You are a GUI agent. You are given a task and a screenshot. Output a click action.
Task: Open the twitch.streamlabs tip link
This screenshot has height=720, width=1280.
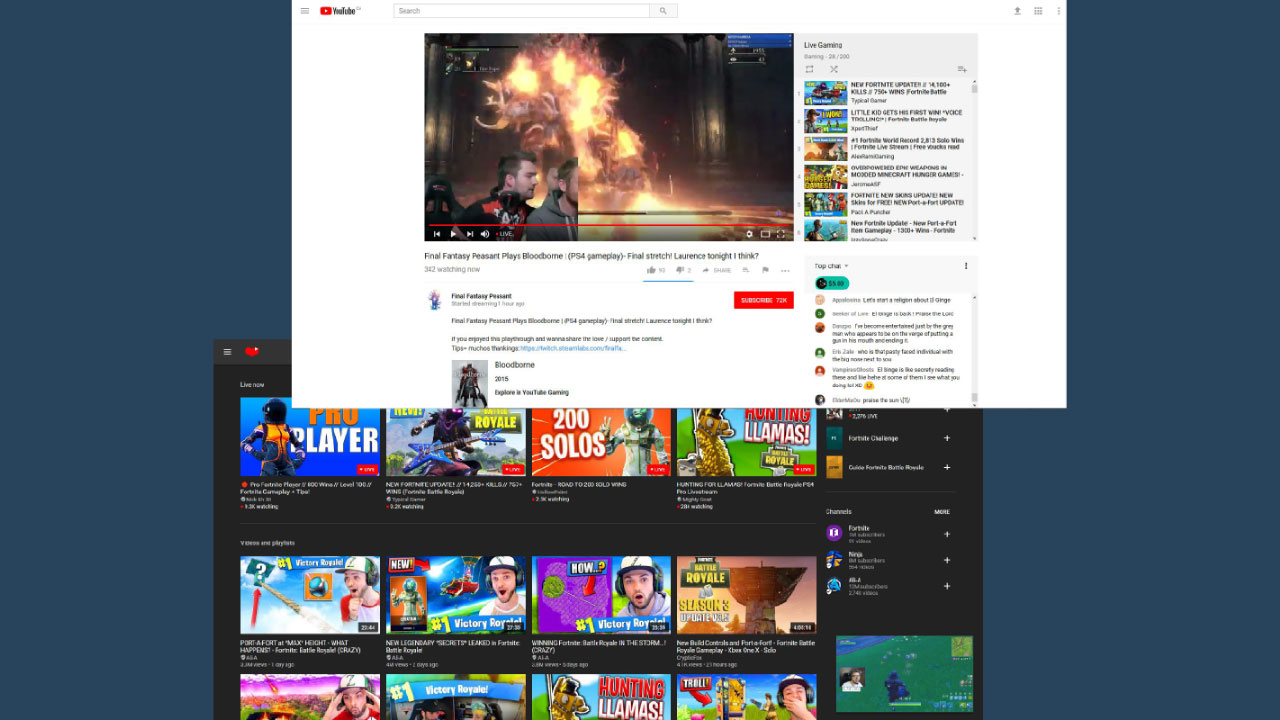(x=573, y=348)
